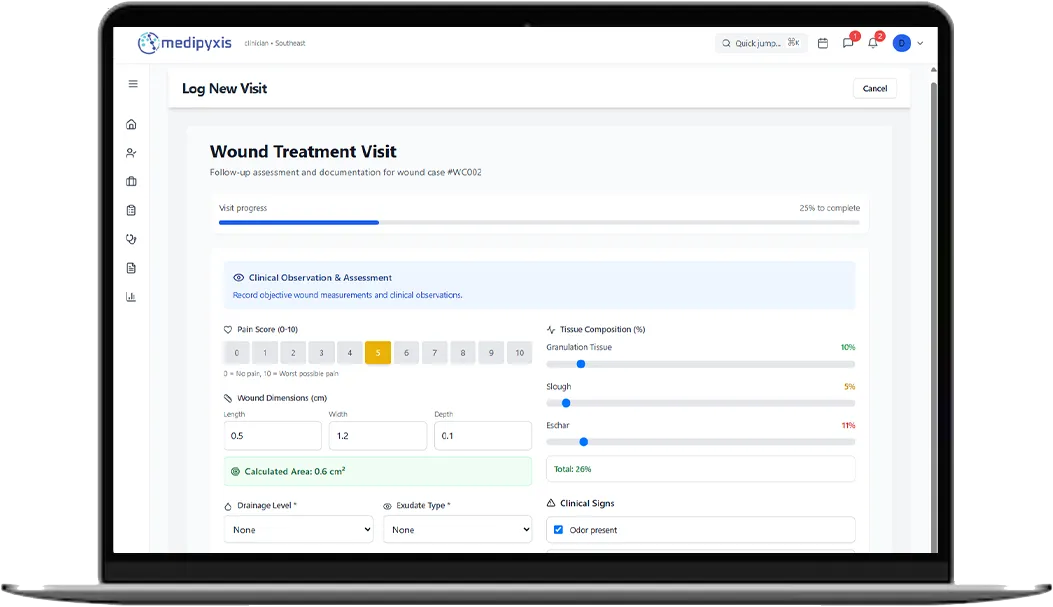Click the Granulation Tissue '10%' value
The image size is (1053, 607).
click(x=848, y=347)
